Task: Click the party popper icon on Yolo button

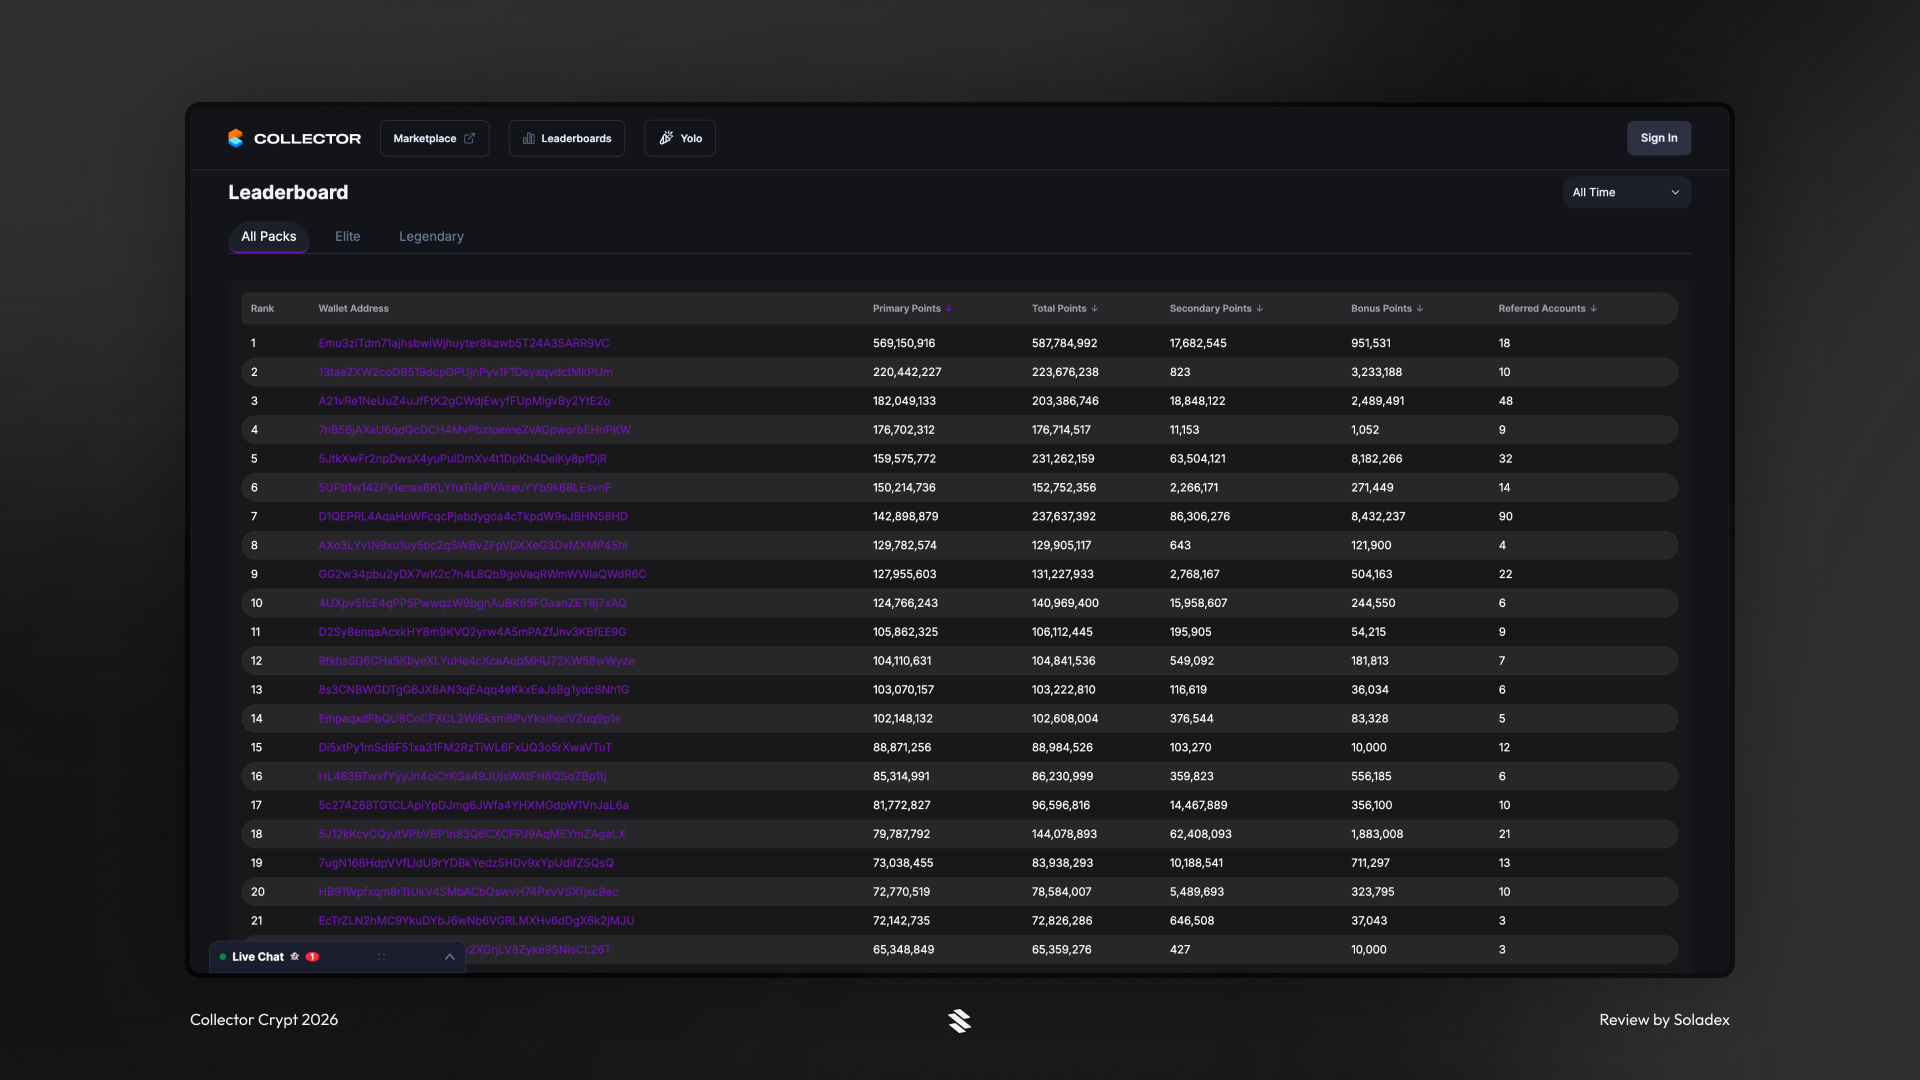Action: [x=666, y=138]
